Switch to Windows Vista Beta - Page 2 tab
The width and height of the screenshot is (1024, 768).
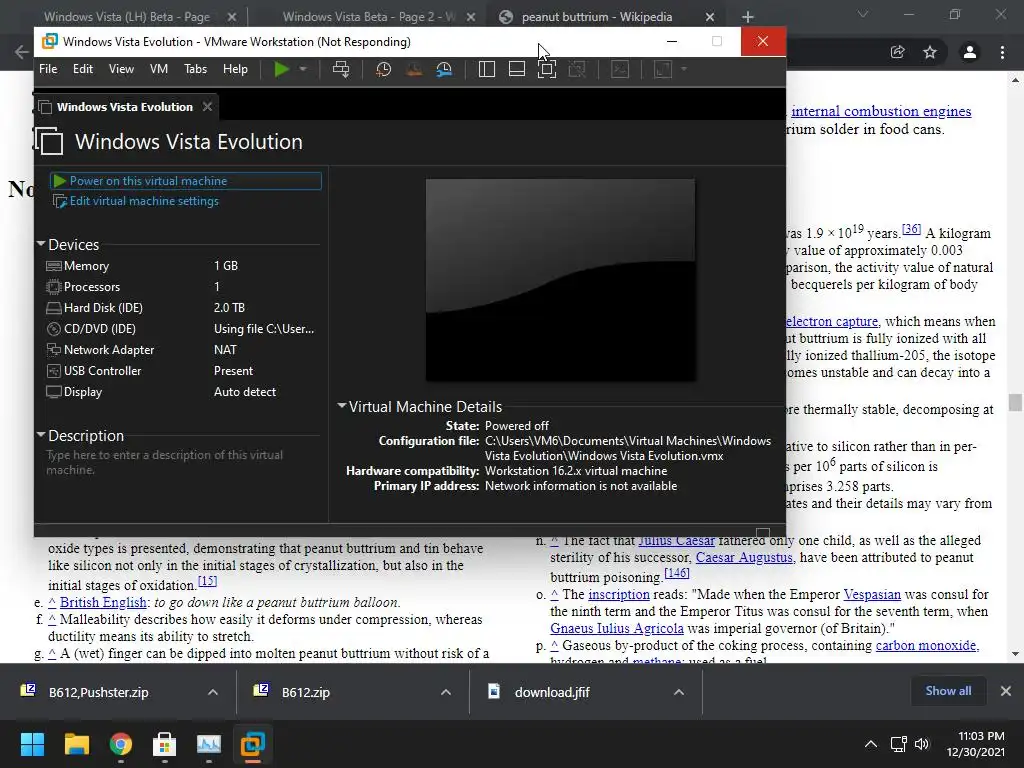[369, 17]
